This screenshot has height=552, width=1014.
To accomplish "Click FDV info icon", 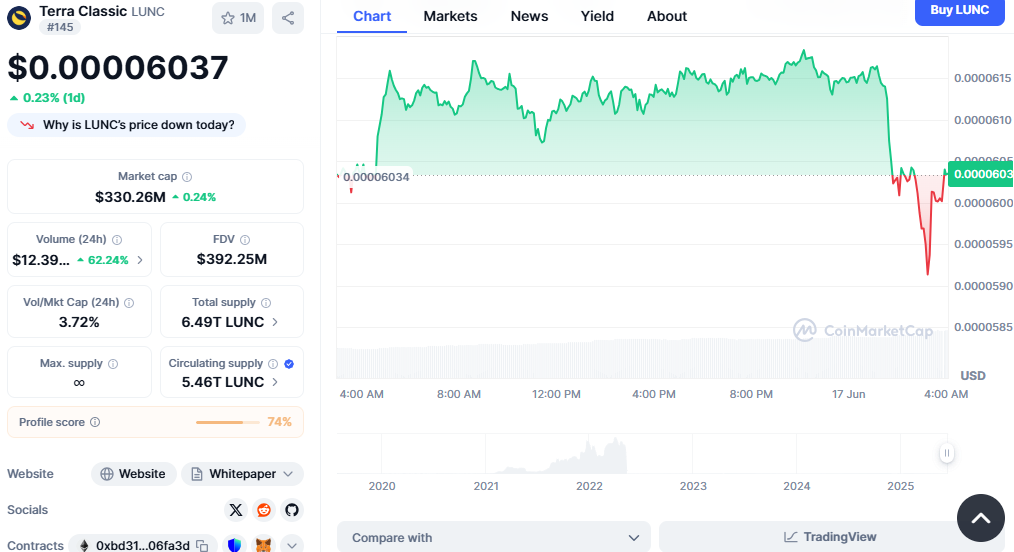I will (x=245, y=240).
